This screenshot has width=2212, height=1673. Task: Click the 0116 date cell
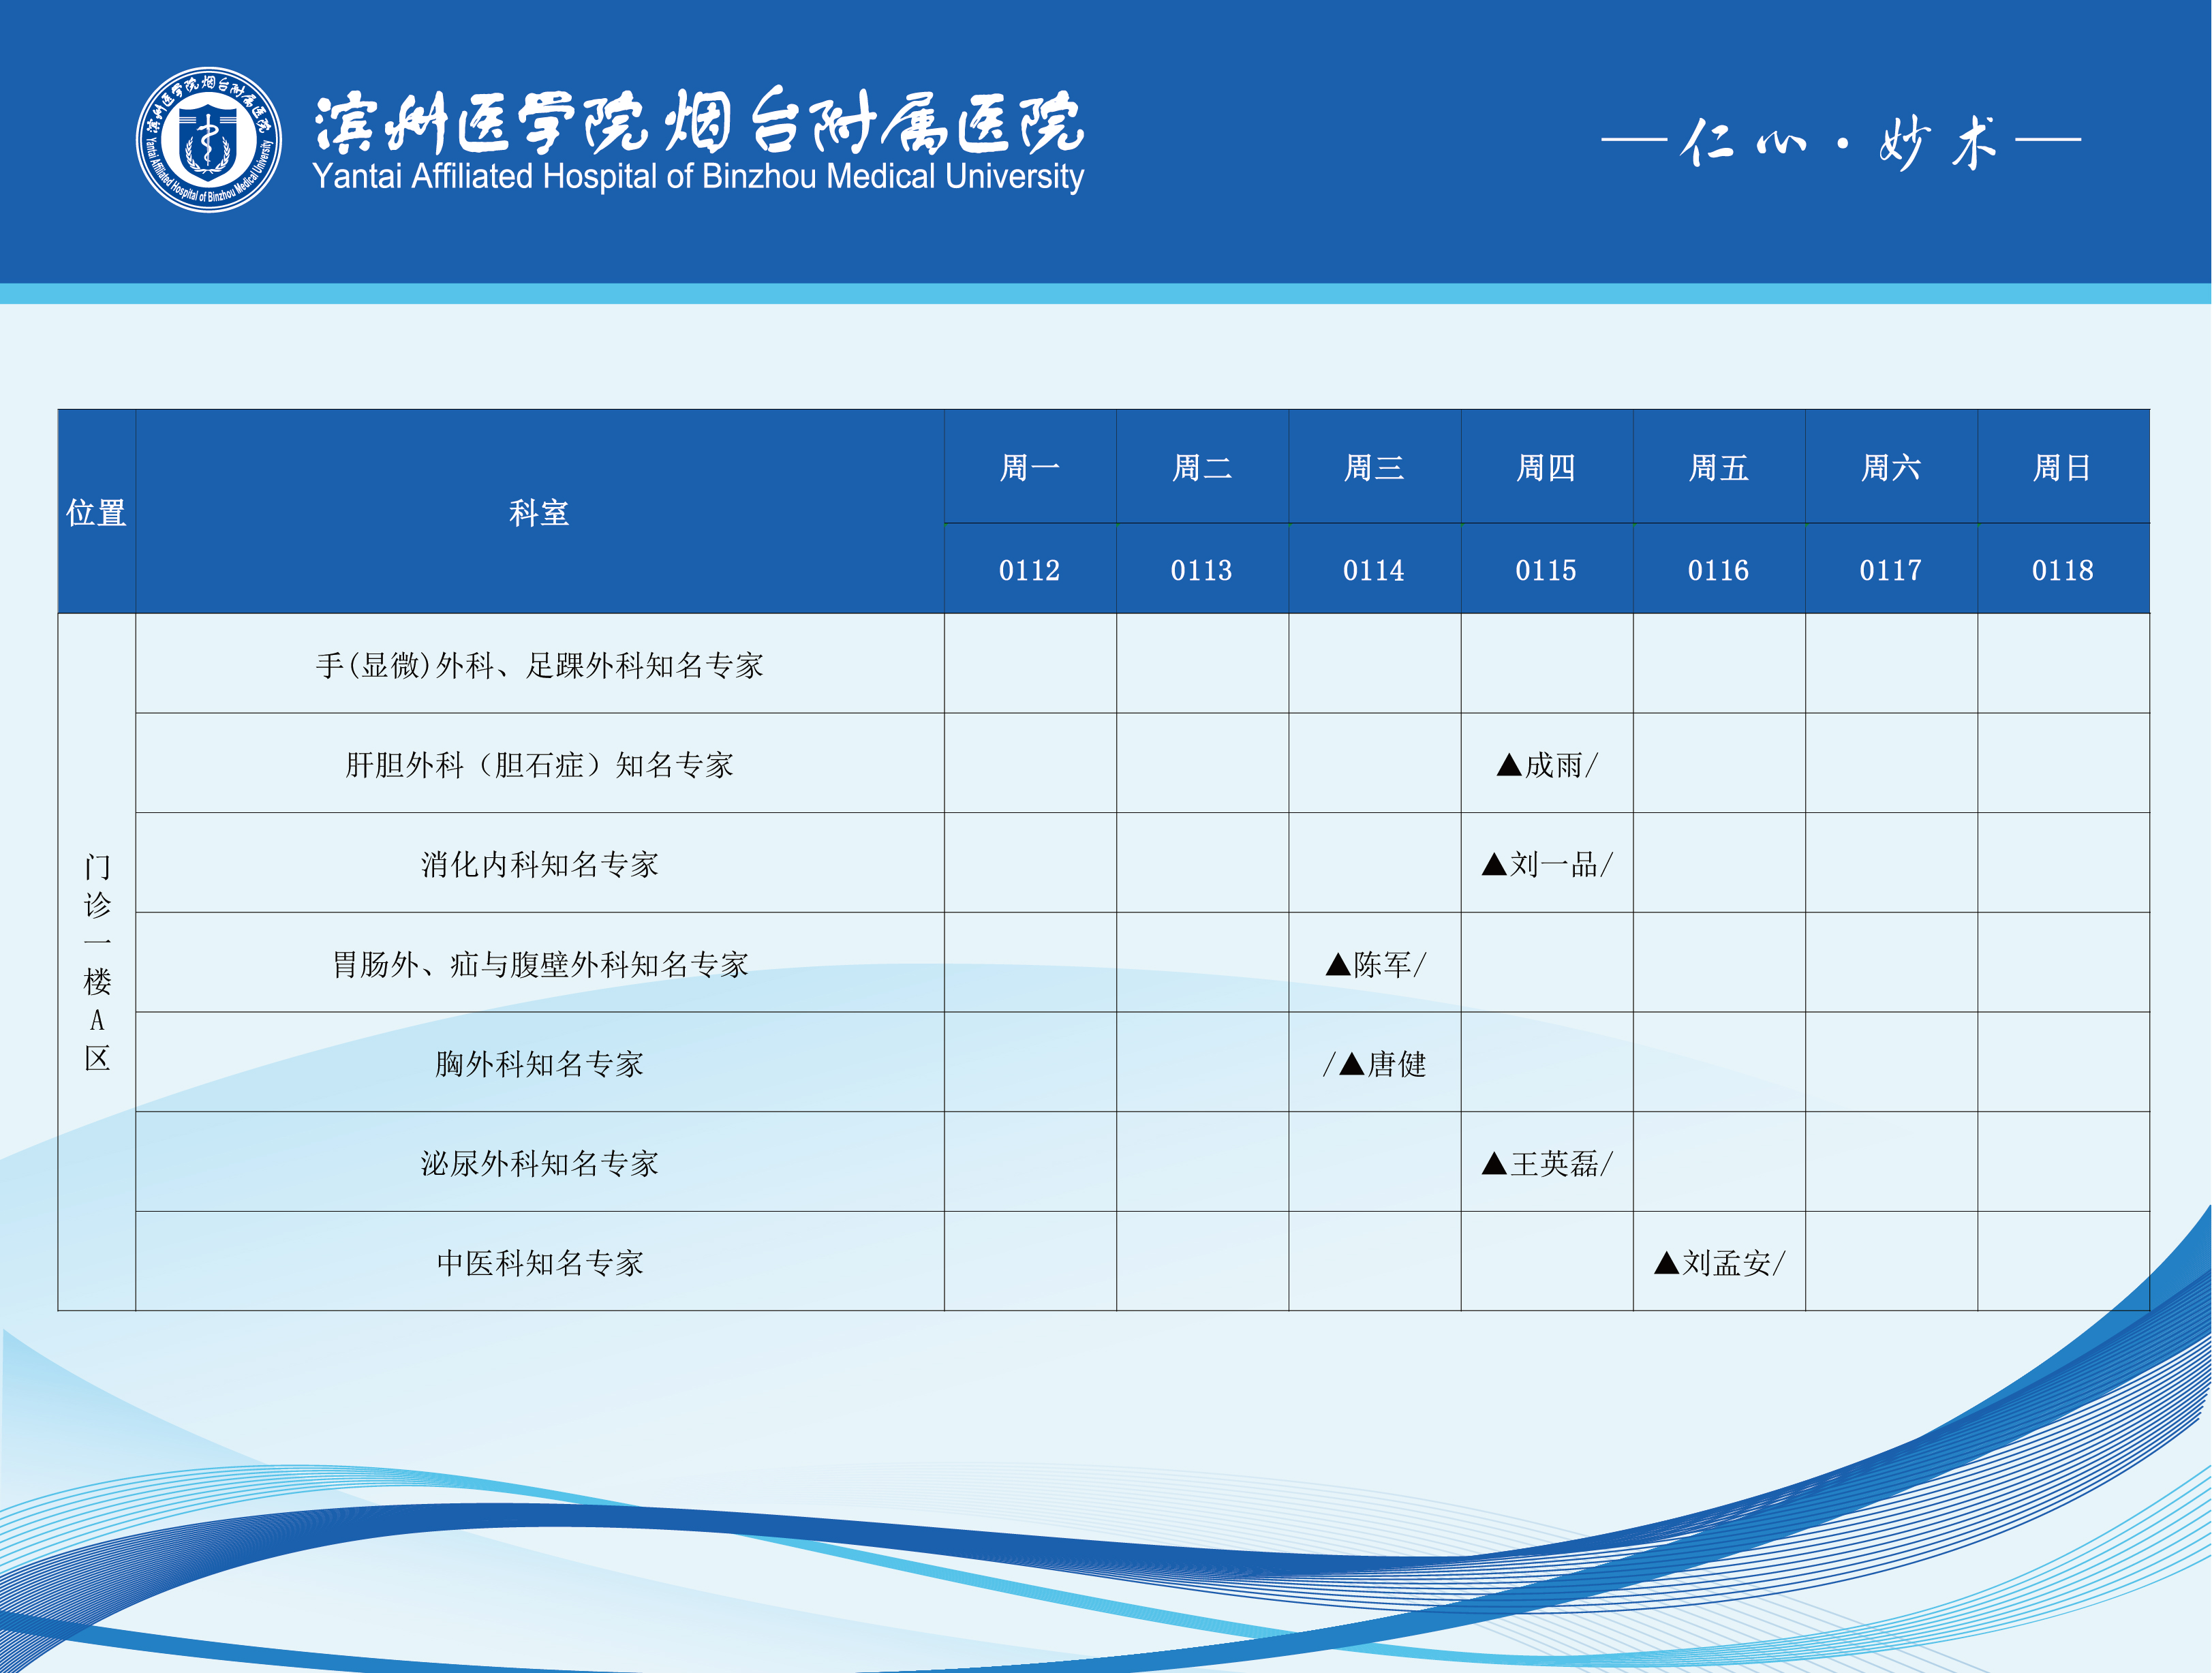point(1718,570)
